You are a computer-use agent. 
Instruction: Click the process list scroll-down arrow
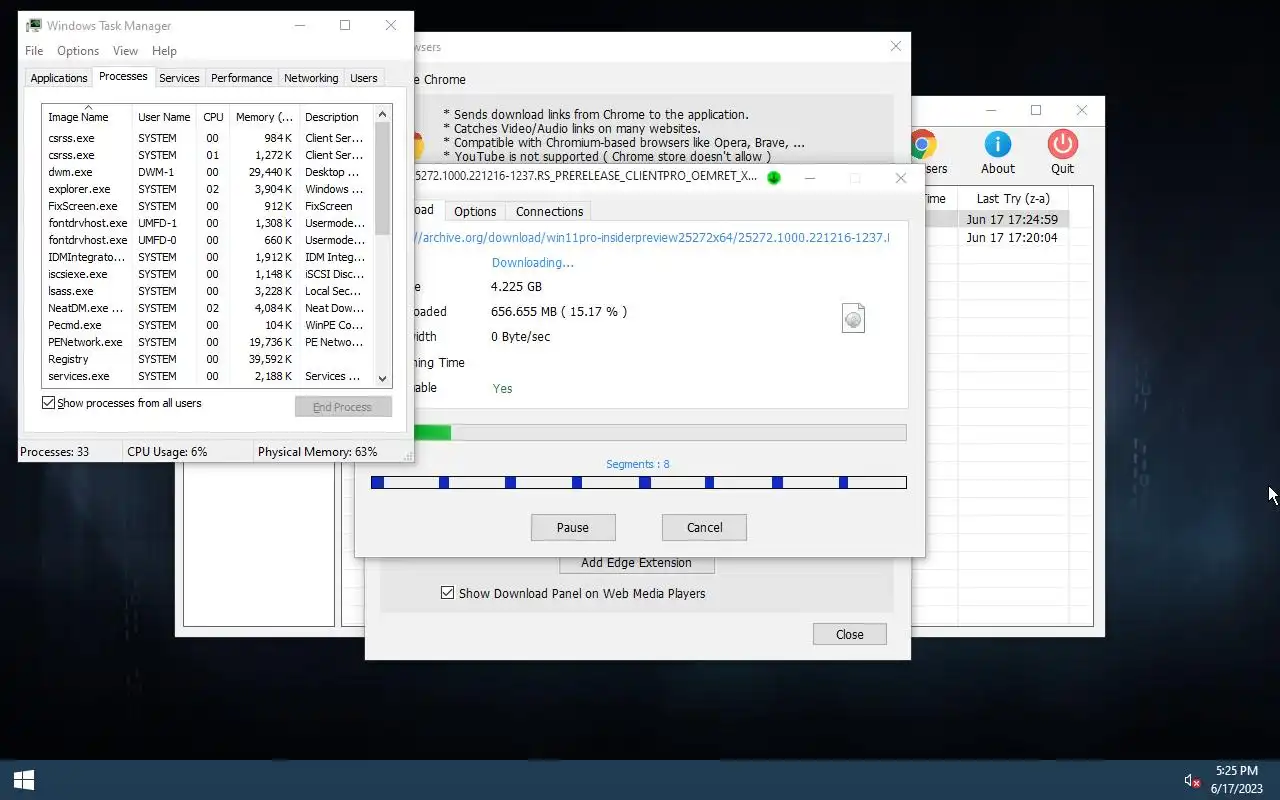(x=382, y=378)
